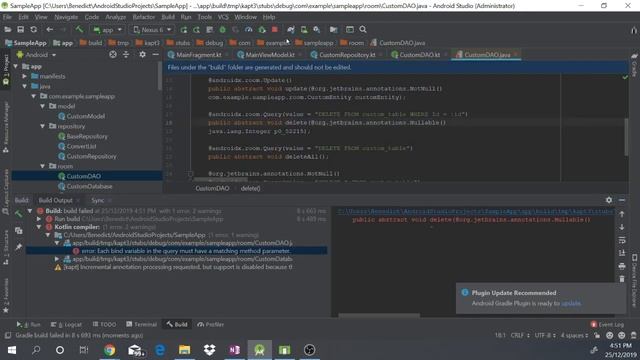Screen dimensions: 640x360
Task: Collapse the Kotlin compiler node
Action: click(39, 227)
